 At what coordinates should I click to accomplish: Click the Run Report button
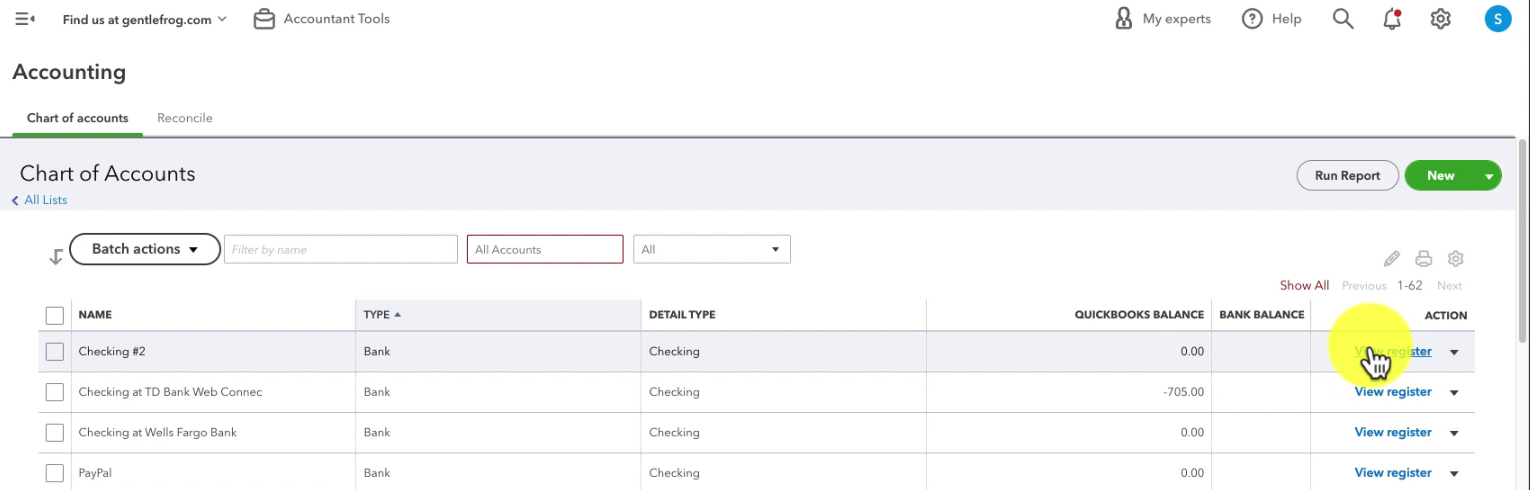click(1346, 175)
